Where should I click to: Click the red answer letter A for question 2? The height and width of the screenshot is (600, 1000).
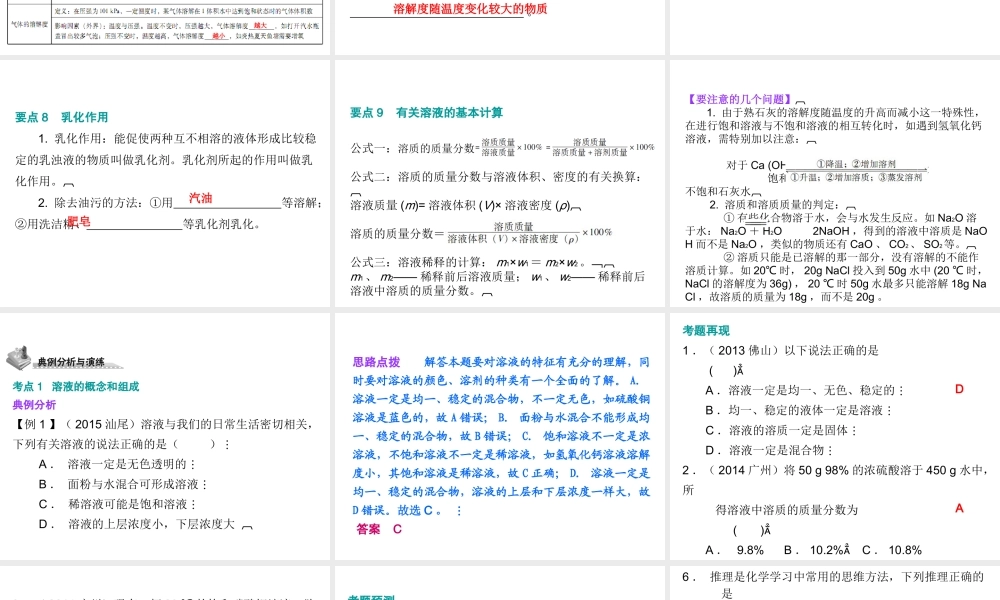[959, 508]
